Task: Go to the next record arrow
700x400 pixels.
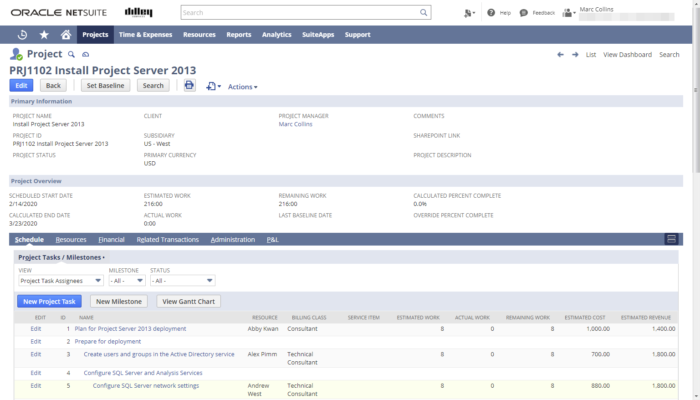Action: [x=575, y=54]
